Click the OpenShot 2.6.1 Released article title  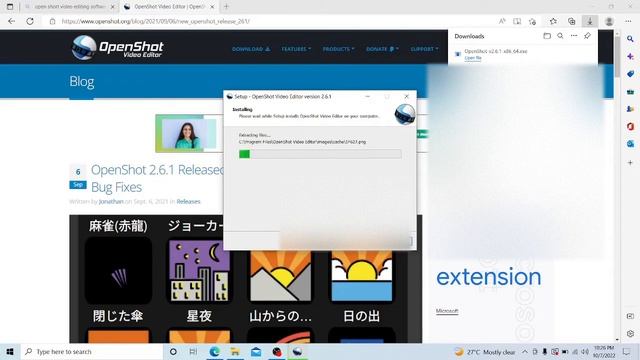click(157, 178)
